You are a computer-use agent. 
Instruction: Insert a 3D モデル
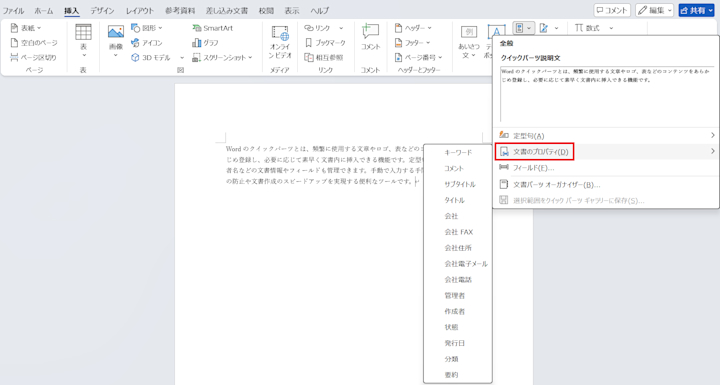151,57
